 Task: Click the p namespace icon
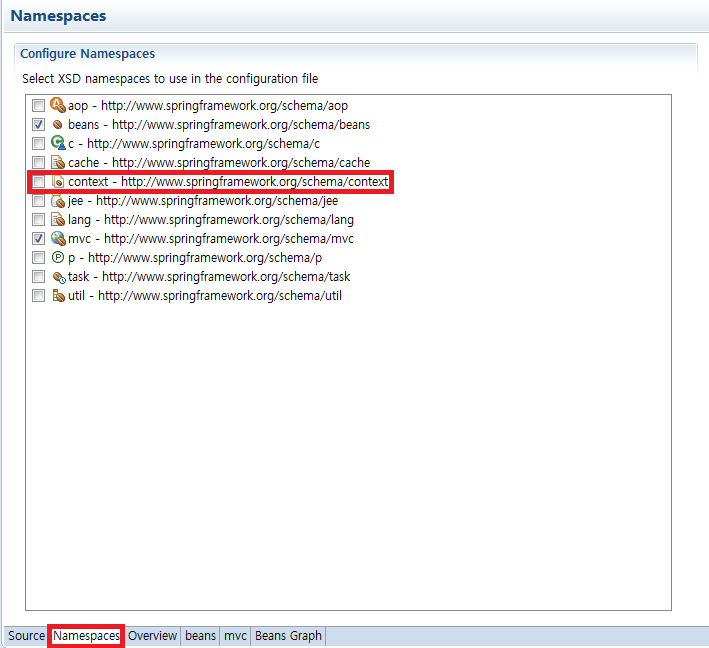tap(58, 257)
